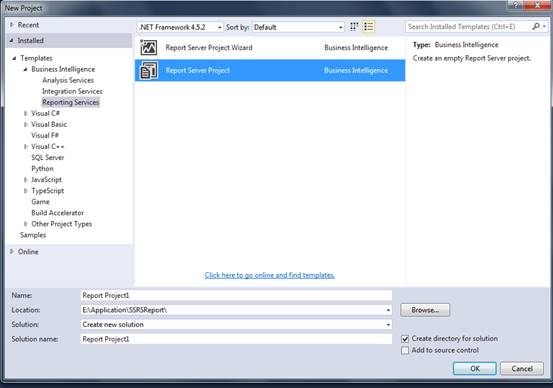Open the dialog help question mark
The height and width of the screenshot is (388, 553).
(516, 5)
